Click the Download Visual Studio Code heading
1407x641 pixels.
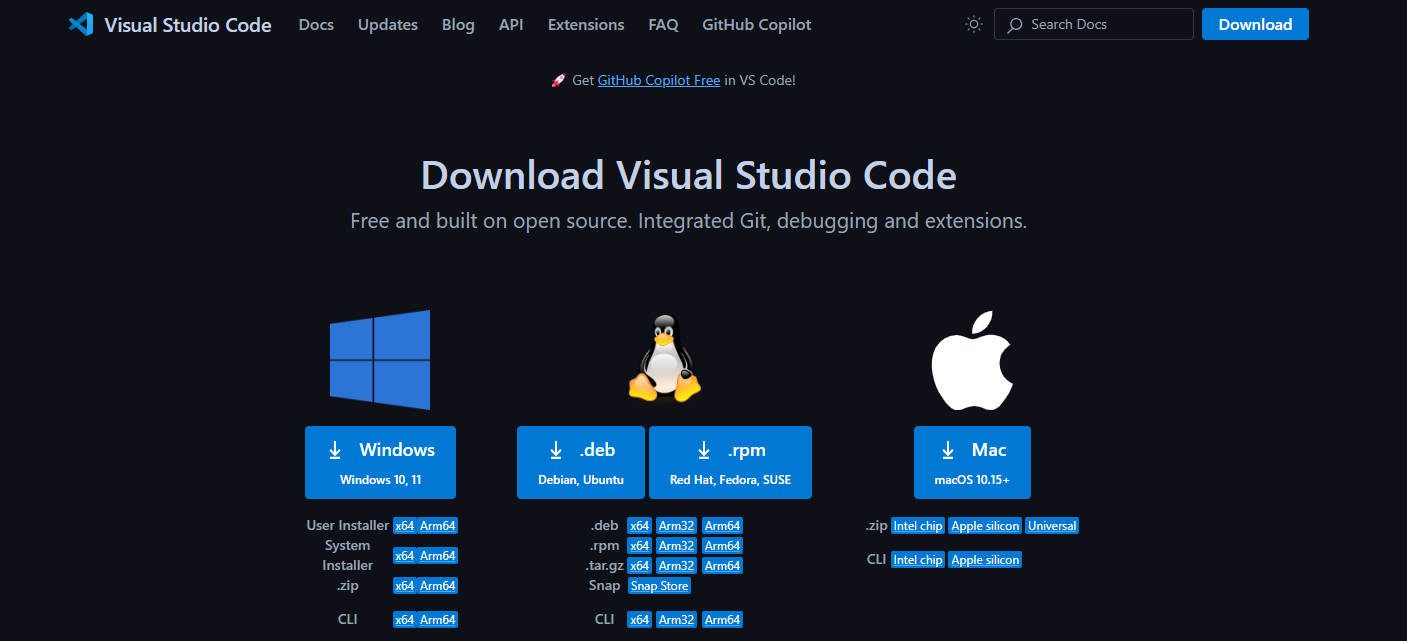689,176
